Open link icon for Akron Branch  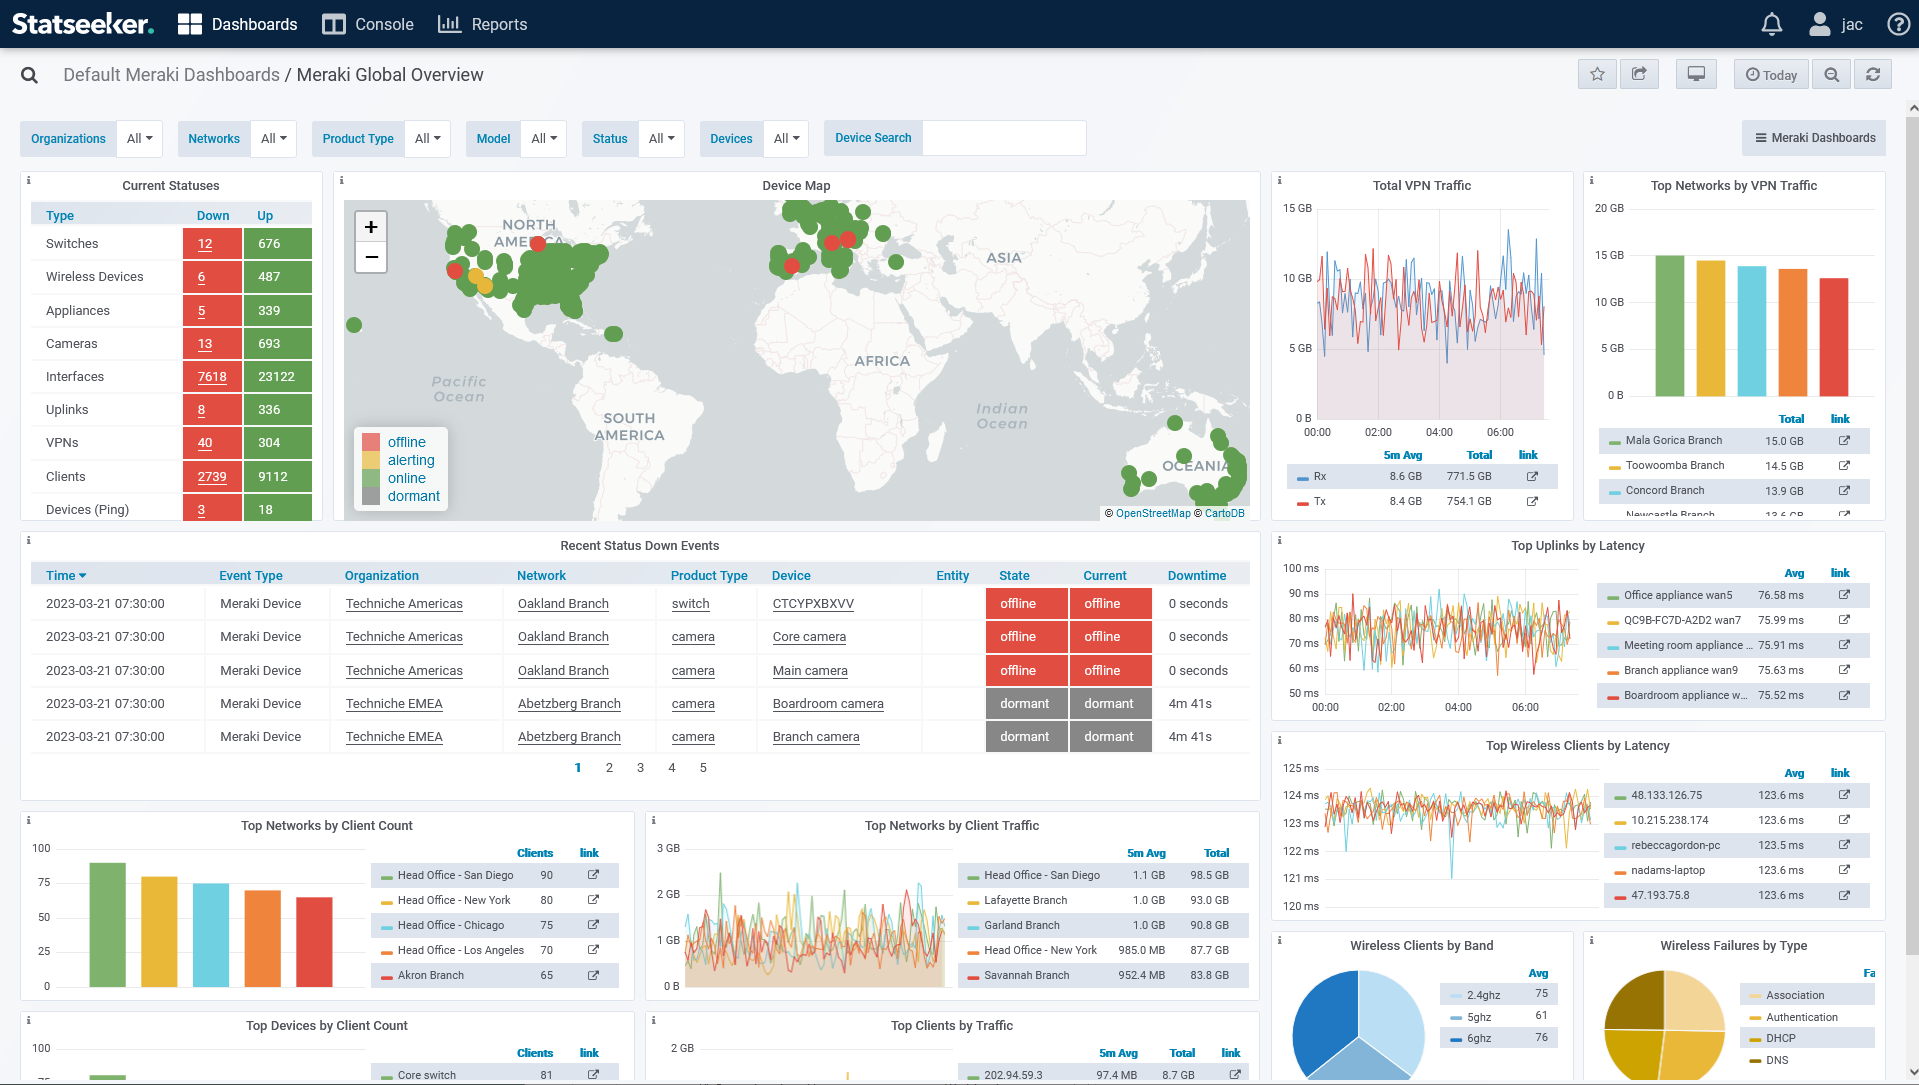coord(593,975)
